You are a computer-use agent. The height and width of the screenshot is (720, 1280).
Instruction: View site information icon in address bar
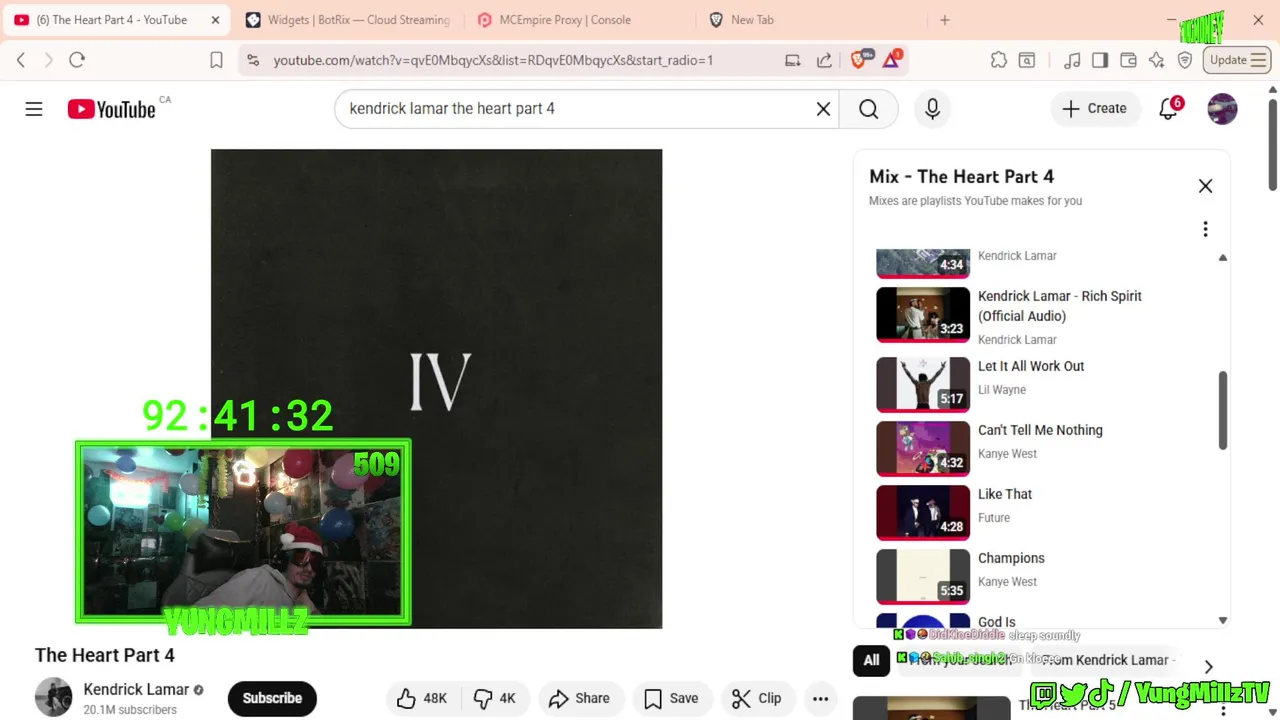(253, 60)
